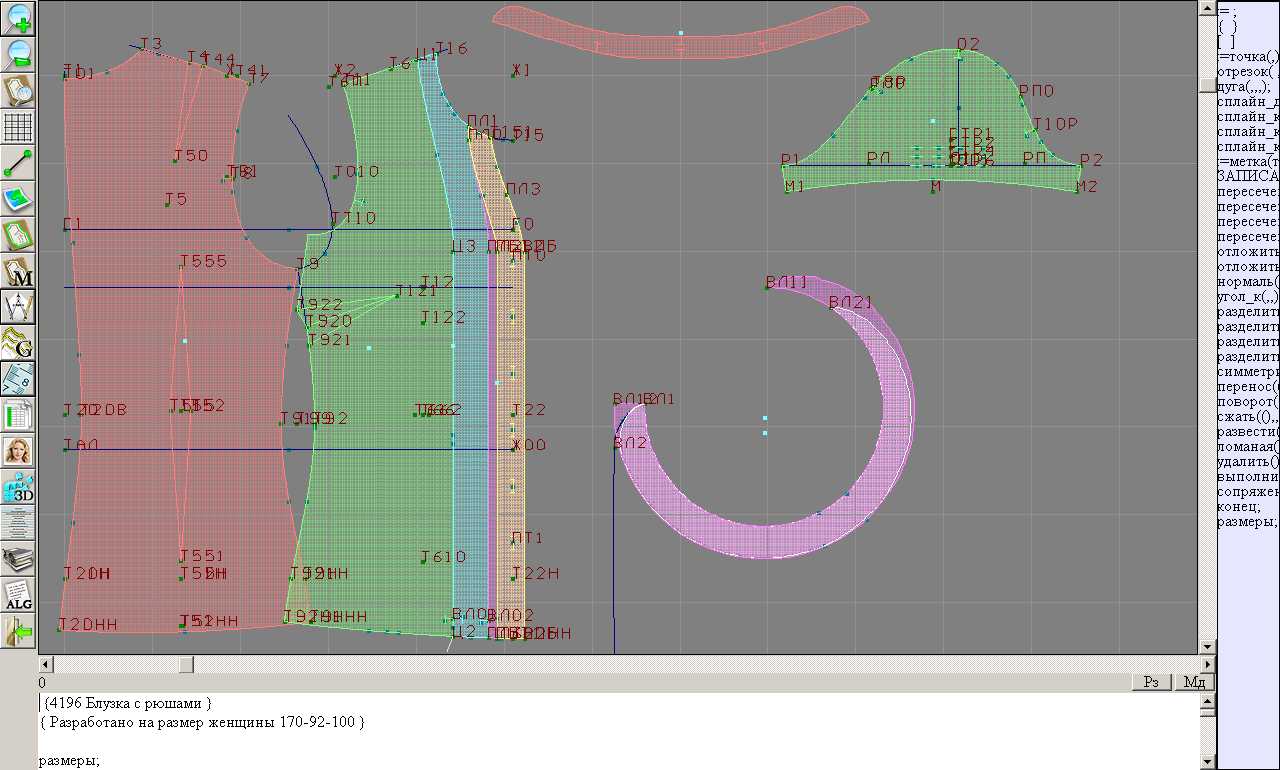Open the woman portrait icon
The width and height of the screenshot is (1280, 770).
(x=19, y=451)
